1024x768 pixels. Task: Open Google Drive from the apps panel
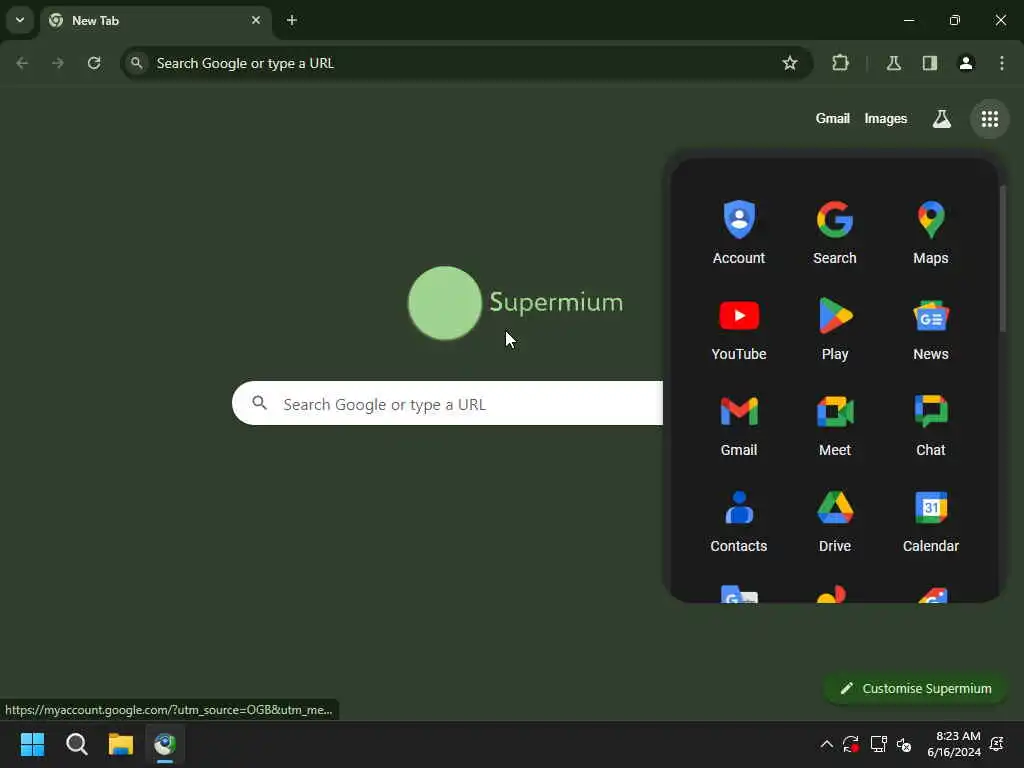coord(835,520)
